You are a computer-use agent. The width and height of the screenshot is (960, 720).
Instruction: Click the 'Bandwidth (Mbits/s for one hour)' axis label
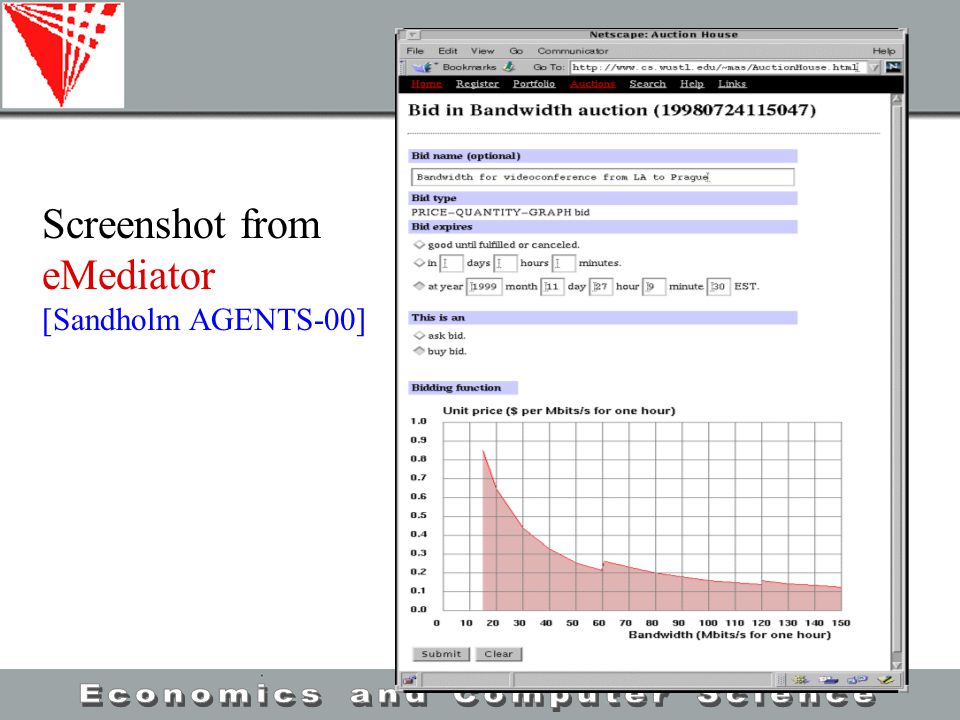click(x=730, y=635)
